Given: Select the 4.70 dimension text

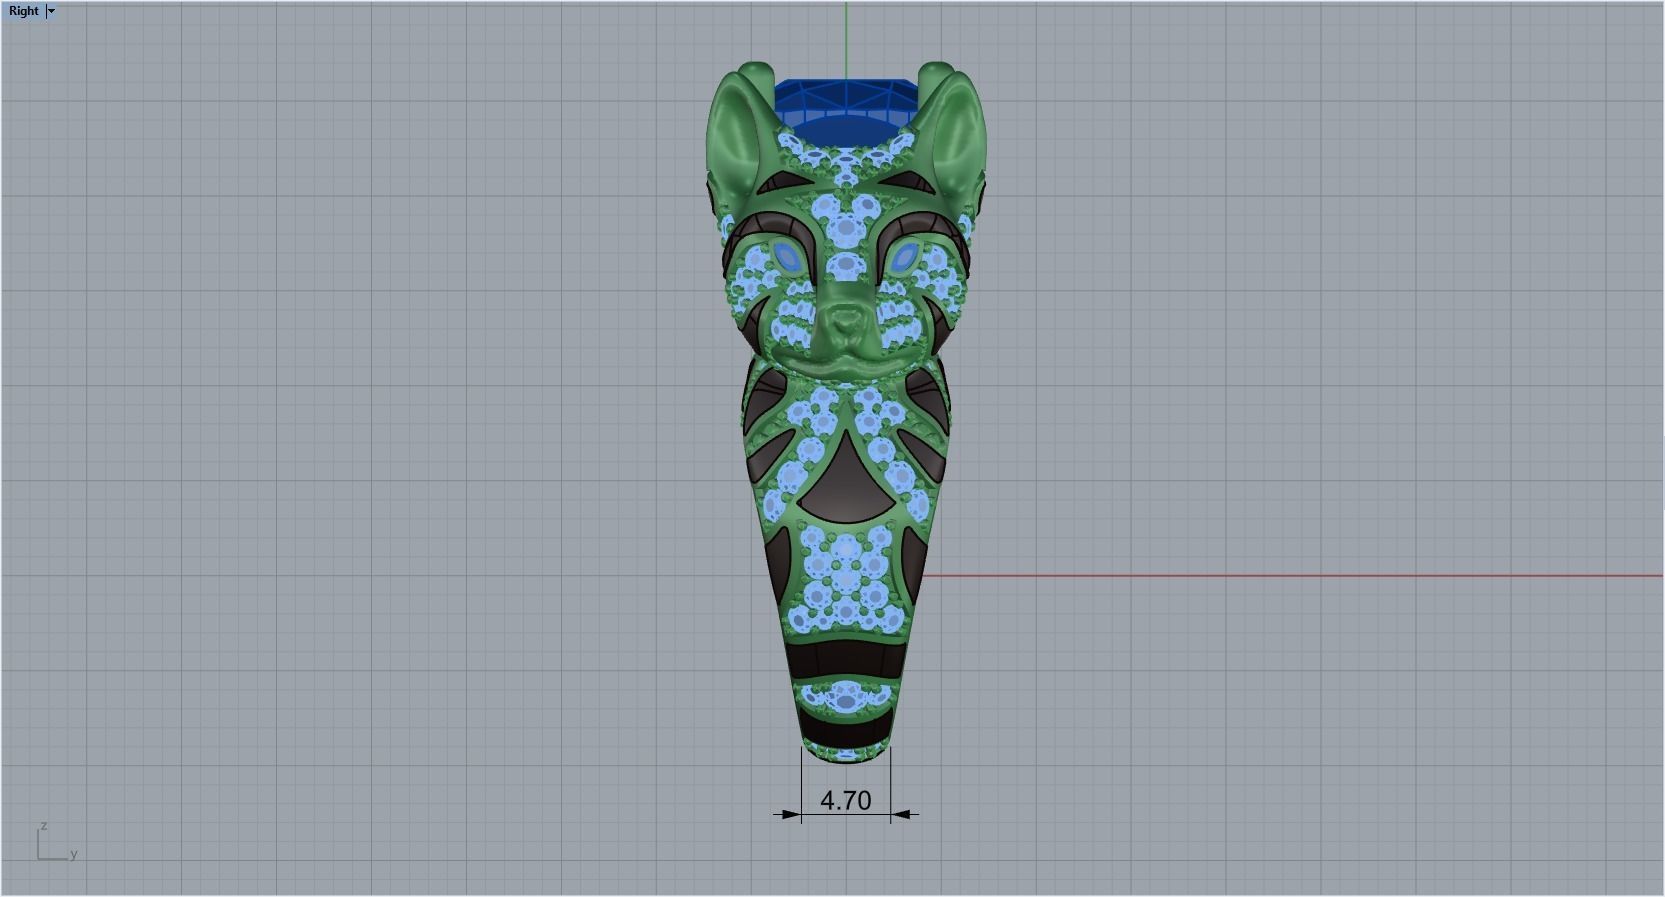Looking at the screenshot, I should tap(845, 800).
